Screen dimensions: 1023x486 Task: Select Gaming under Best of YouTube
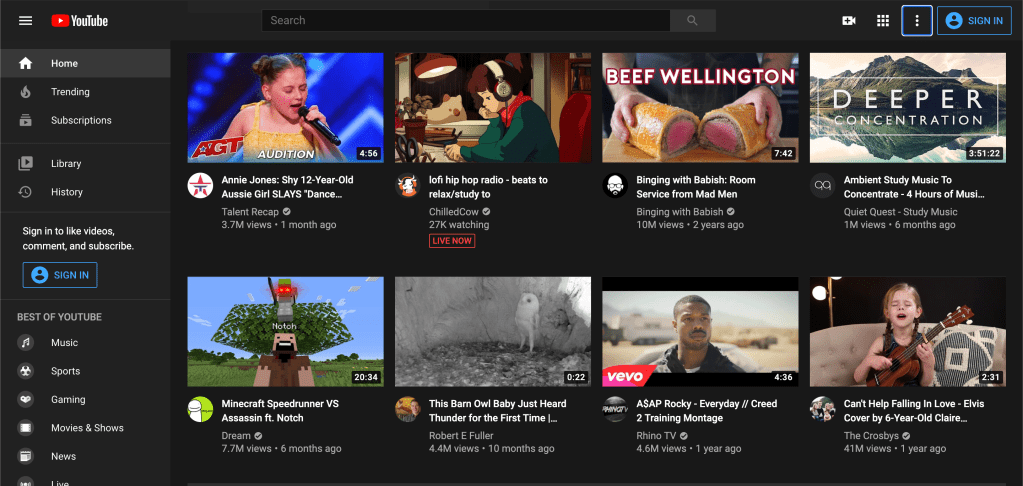point(68,399)
